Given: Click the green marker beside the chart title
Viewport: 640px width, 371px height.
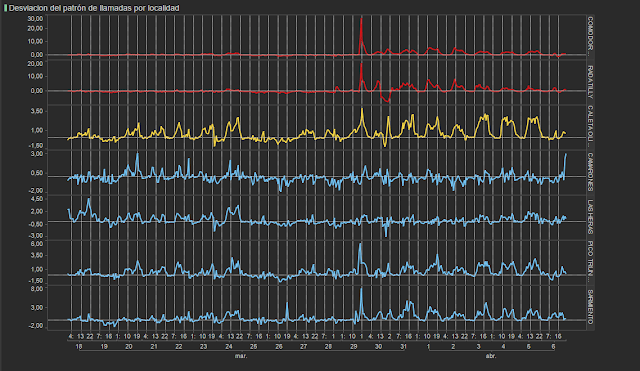Looking at the screenshot, I should coord(5,8).
